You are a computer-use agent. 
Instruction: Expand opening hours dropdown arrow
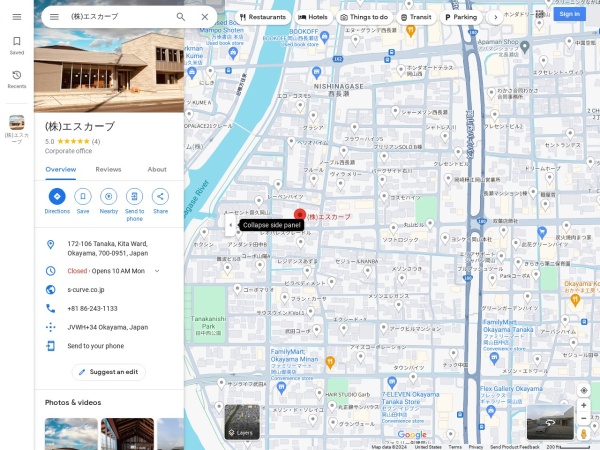[157, 271]
